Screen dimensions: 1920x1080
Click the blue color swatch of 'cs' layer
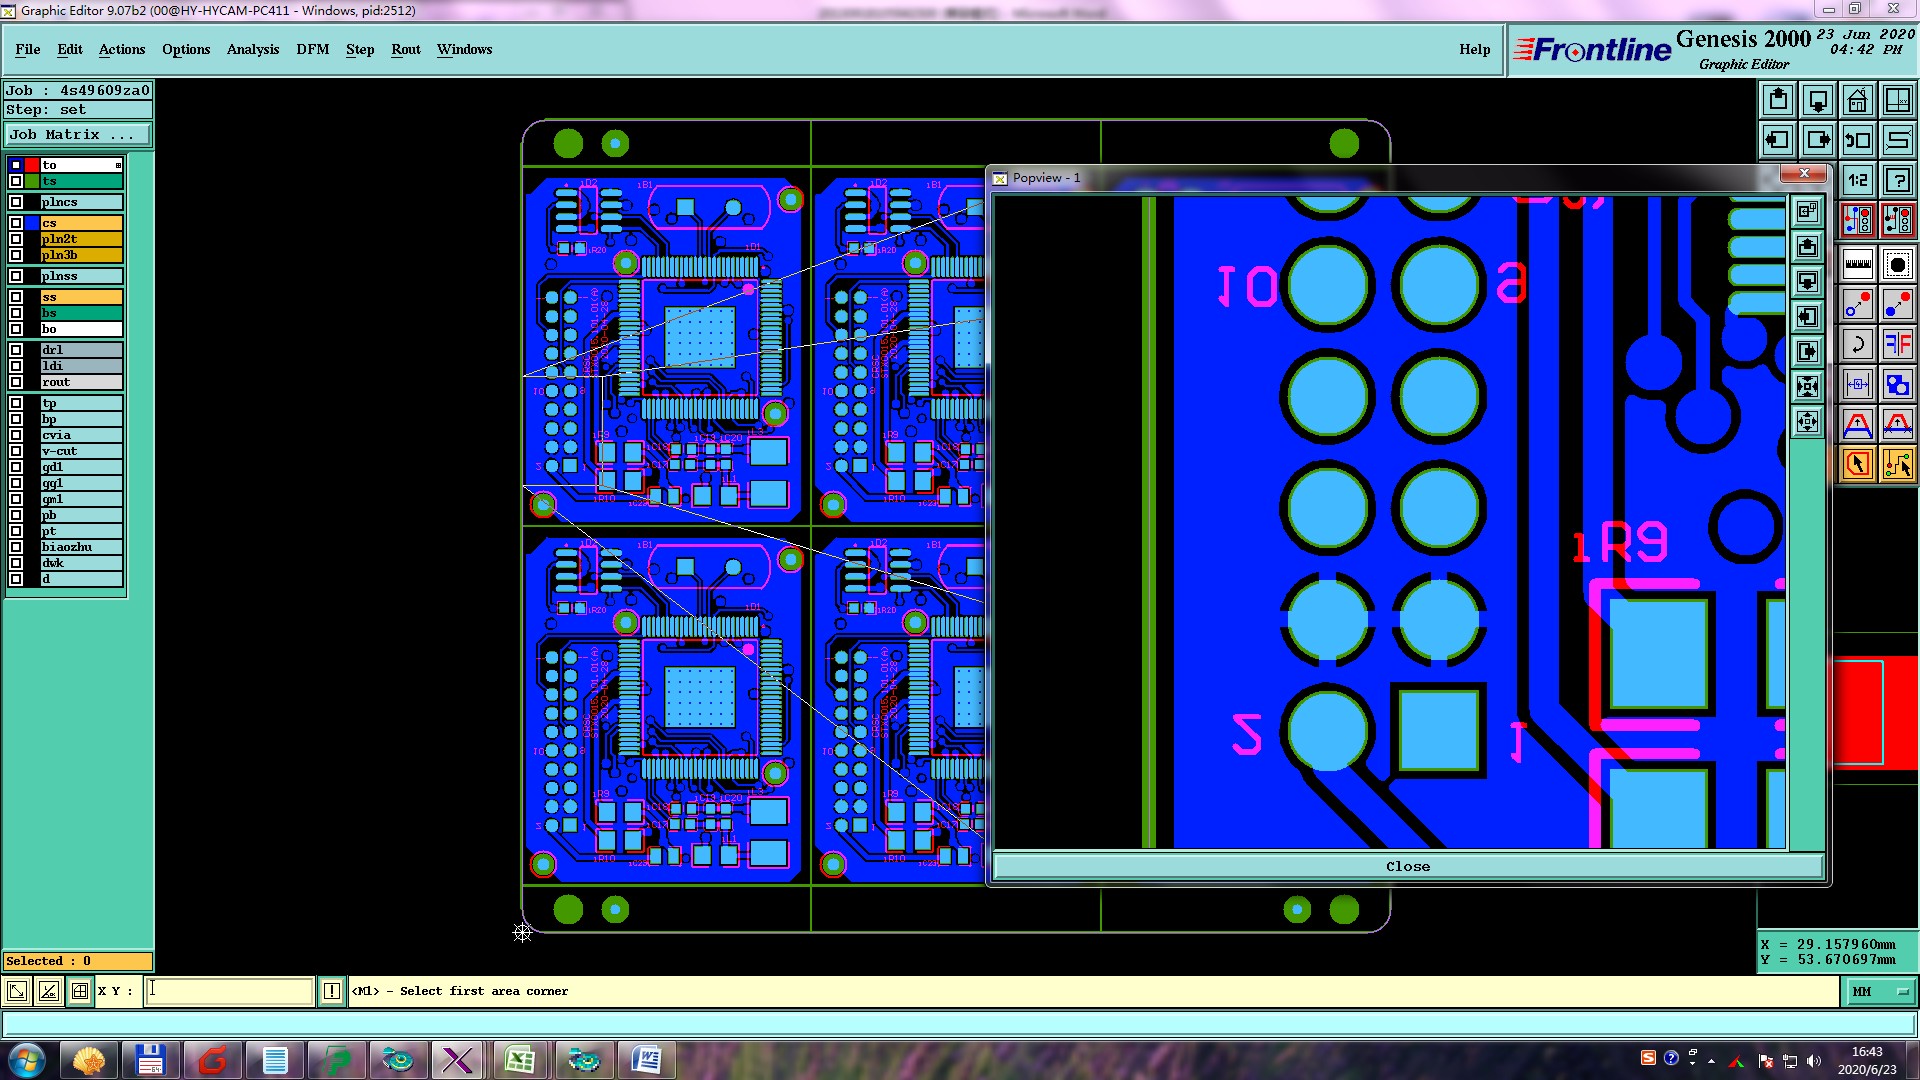coord(32,223)
